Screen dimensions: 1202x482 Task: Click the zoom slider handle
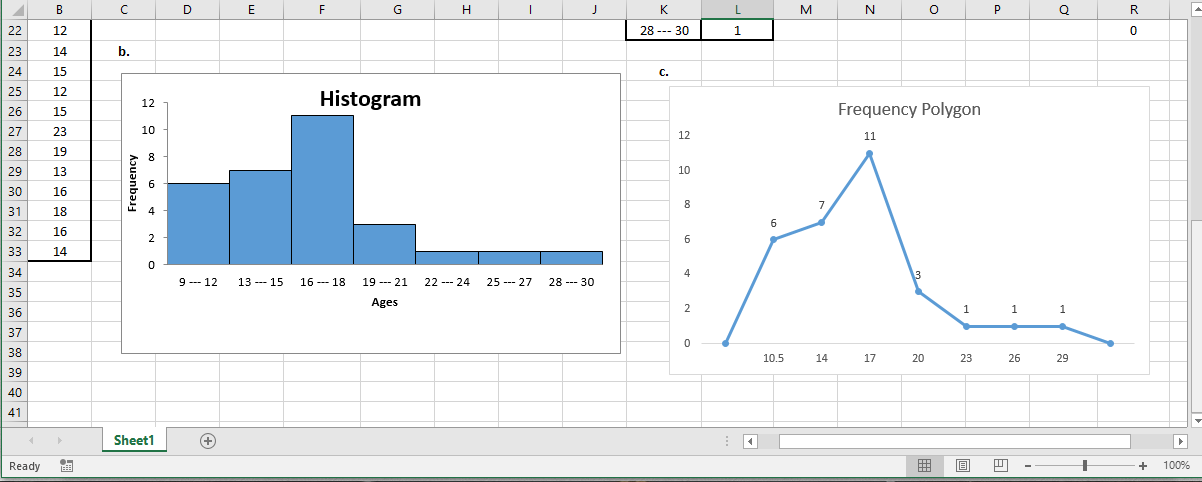click(x=1085, y=466)
